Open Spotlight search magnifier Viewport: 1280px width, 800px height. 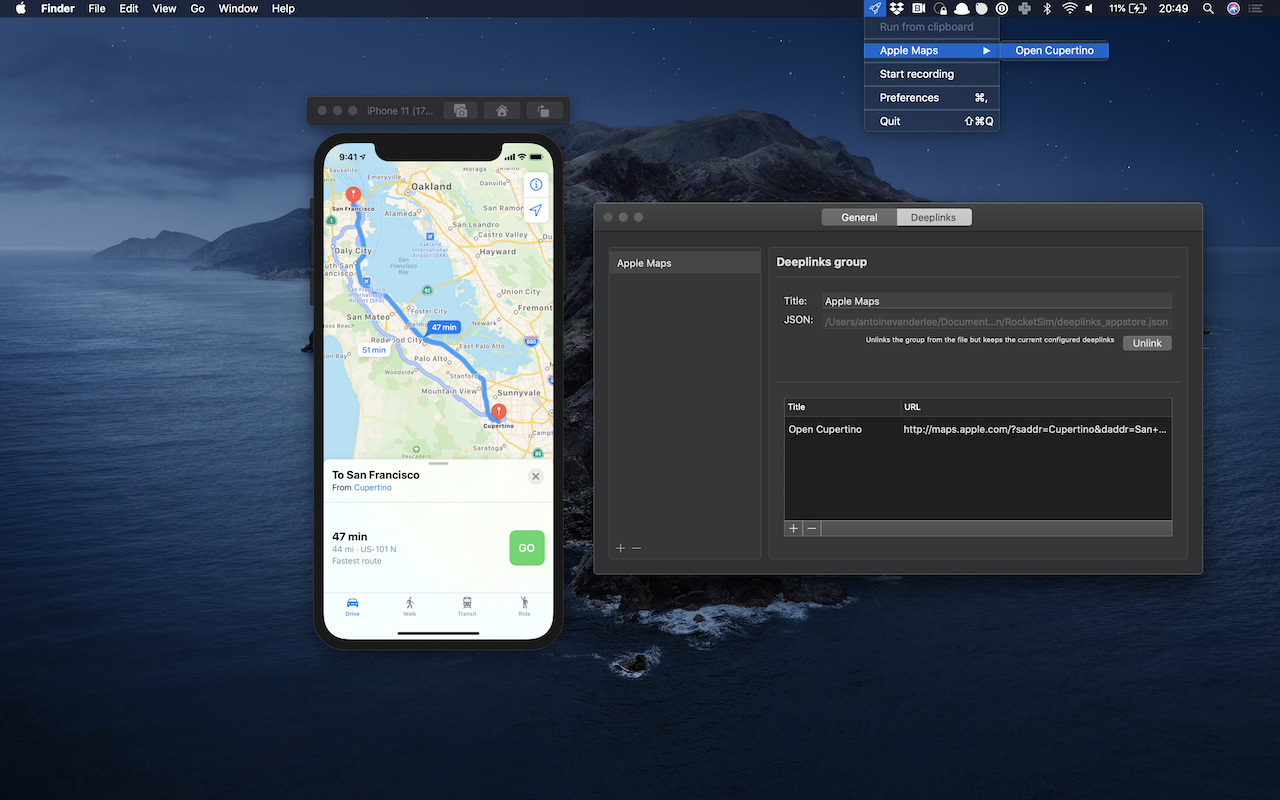coord(1208,8)
